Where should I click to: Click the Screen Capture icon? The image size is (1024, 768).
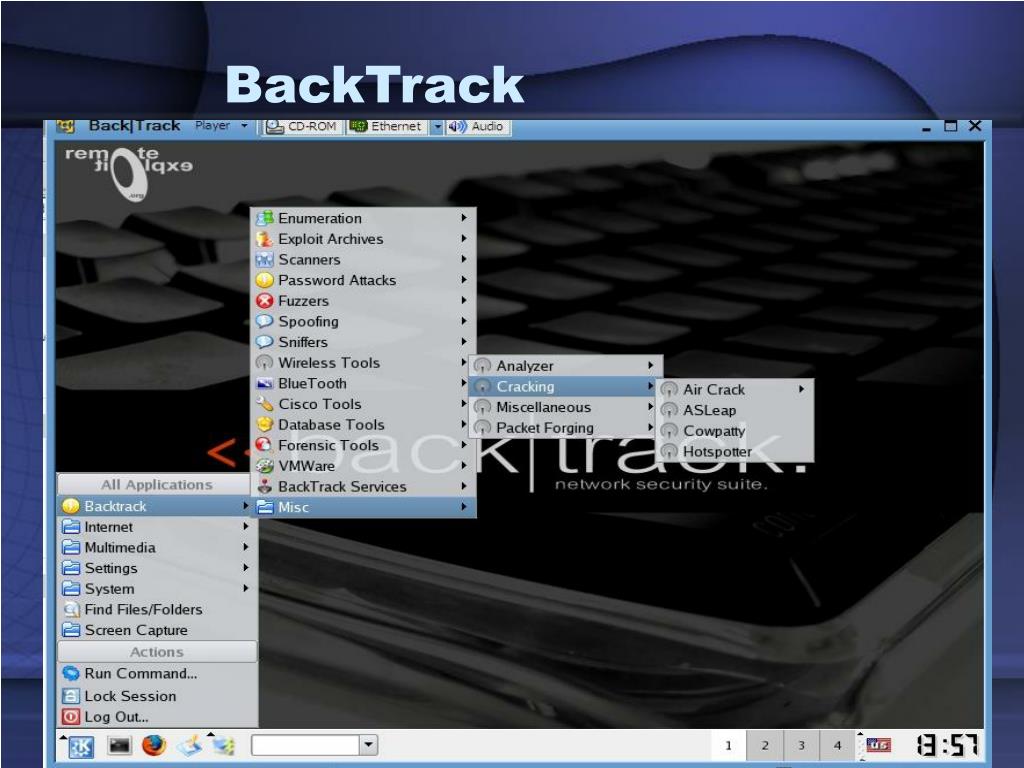click(x=71, y=630)
